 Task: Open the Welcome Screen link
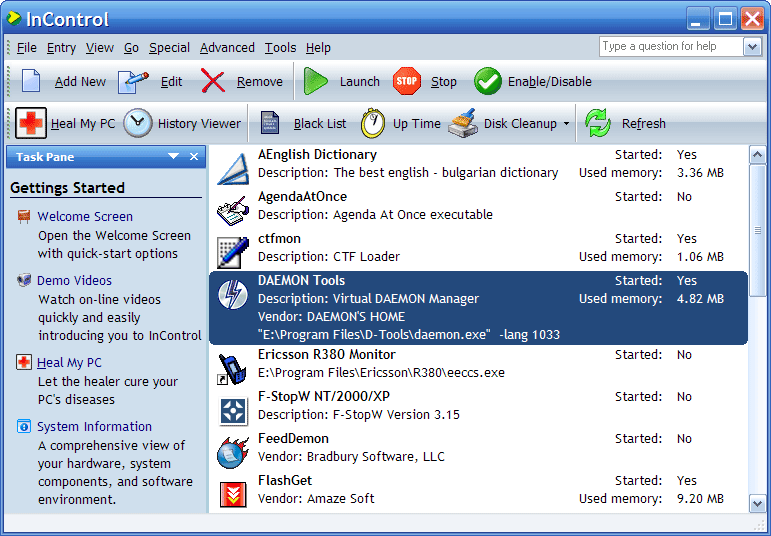tap(85, 216)
